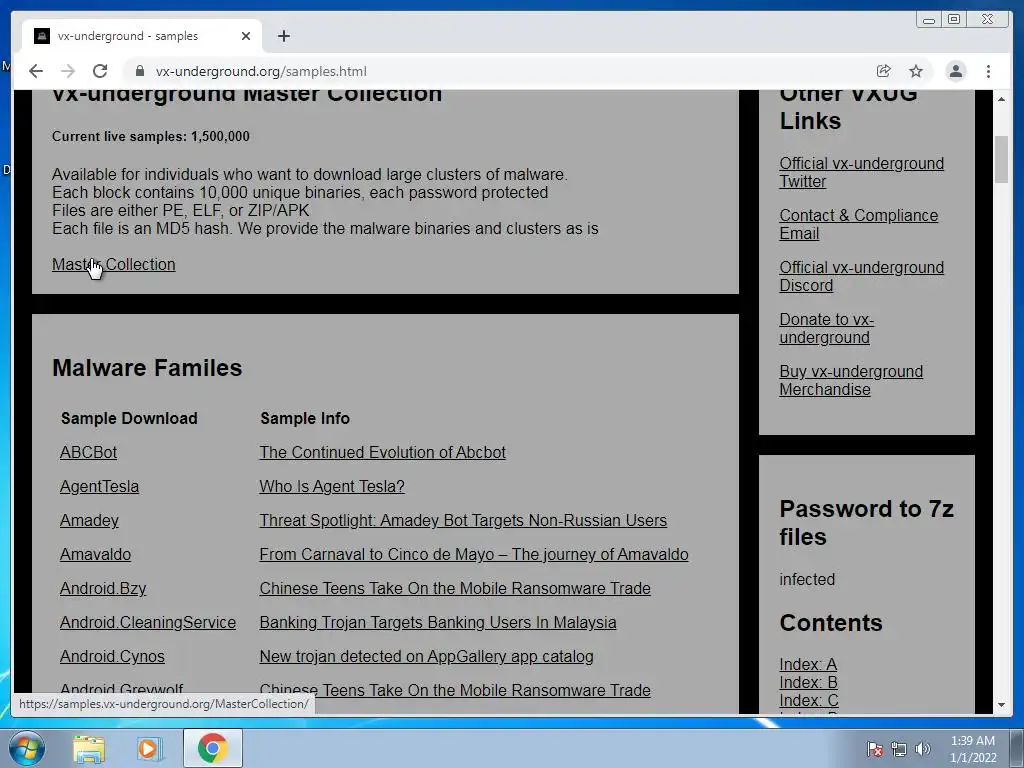This screenshot has height=768, width=1024.
Task: Switch to the vx-underground - samples tab
Action: tap(142, 36)
